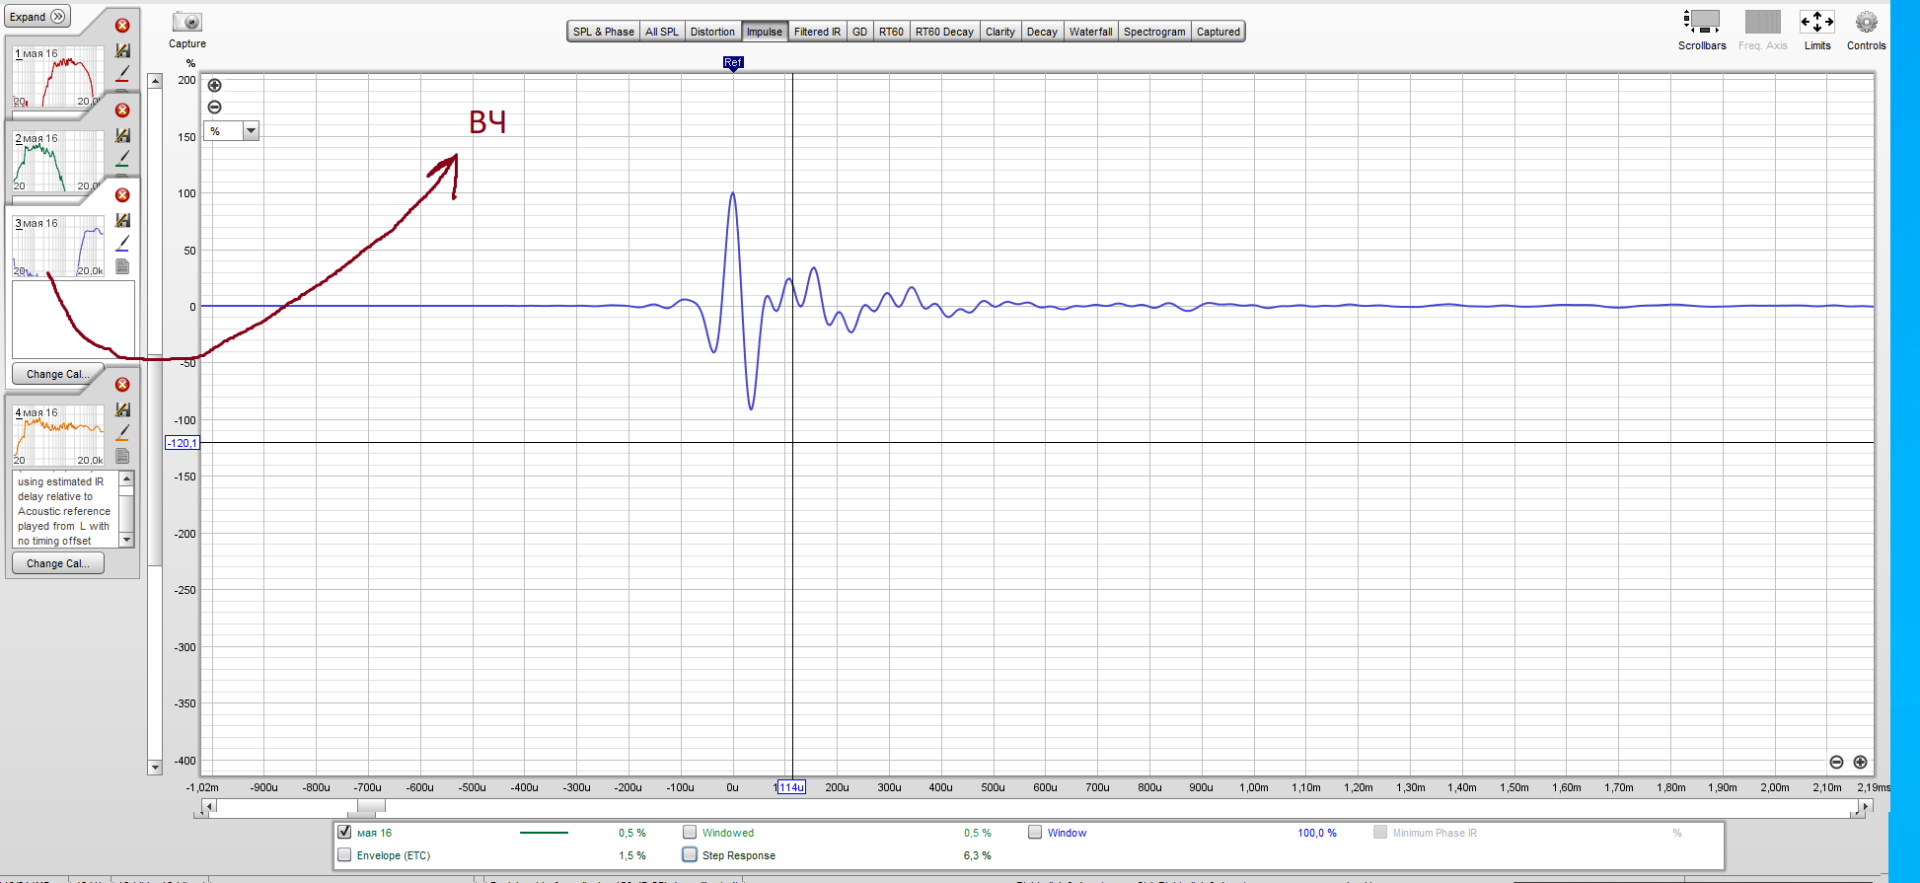Open the % Y-axis units dropdown
1920x883 pixels.
click(x=251, y=131)
